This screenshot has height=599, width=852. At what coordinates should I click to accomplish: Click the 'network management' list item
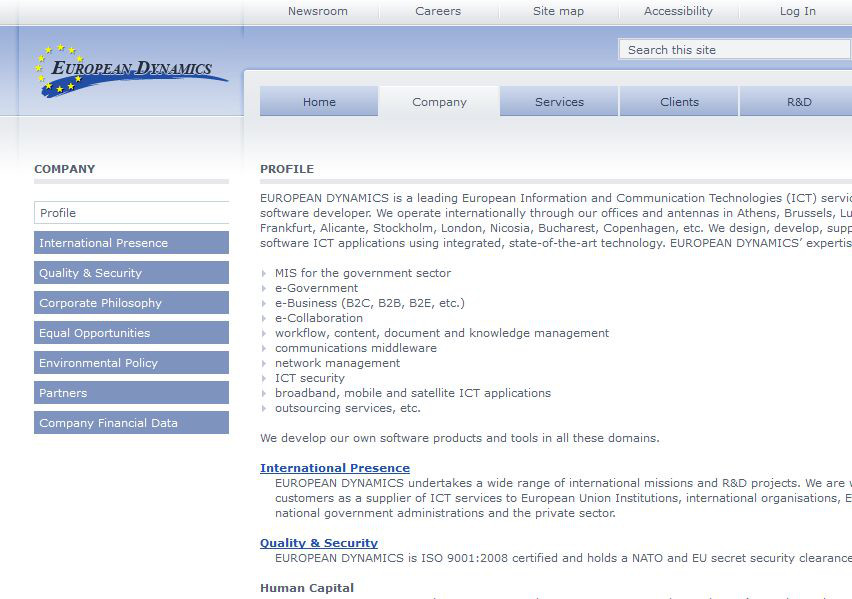(337, 363)
